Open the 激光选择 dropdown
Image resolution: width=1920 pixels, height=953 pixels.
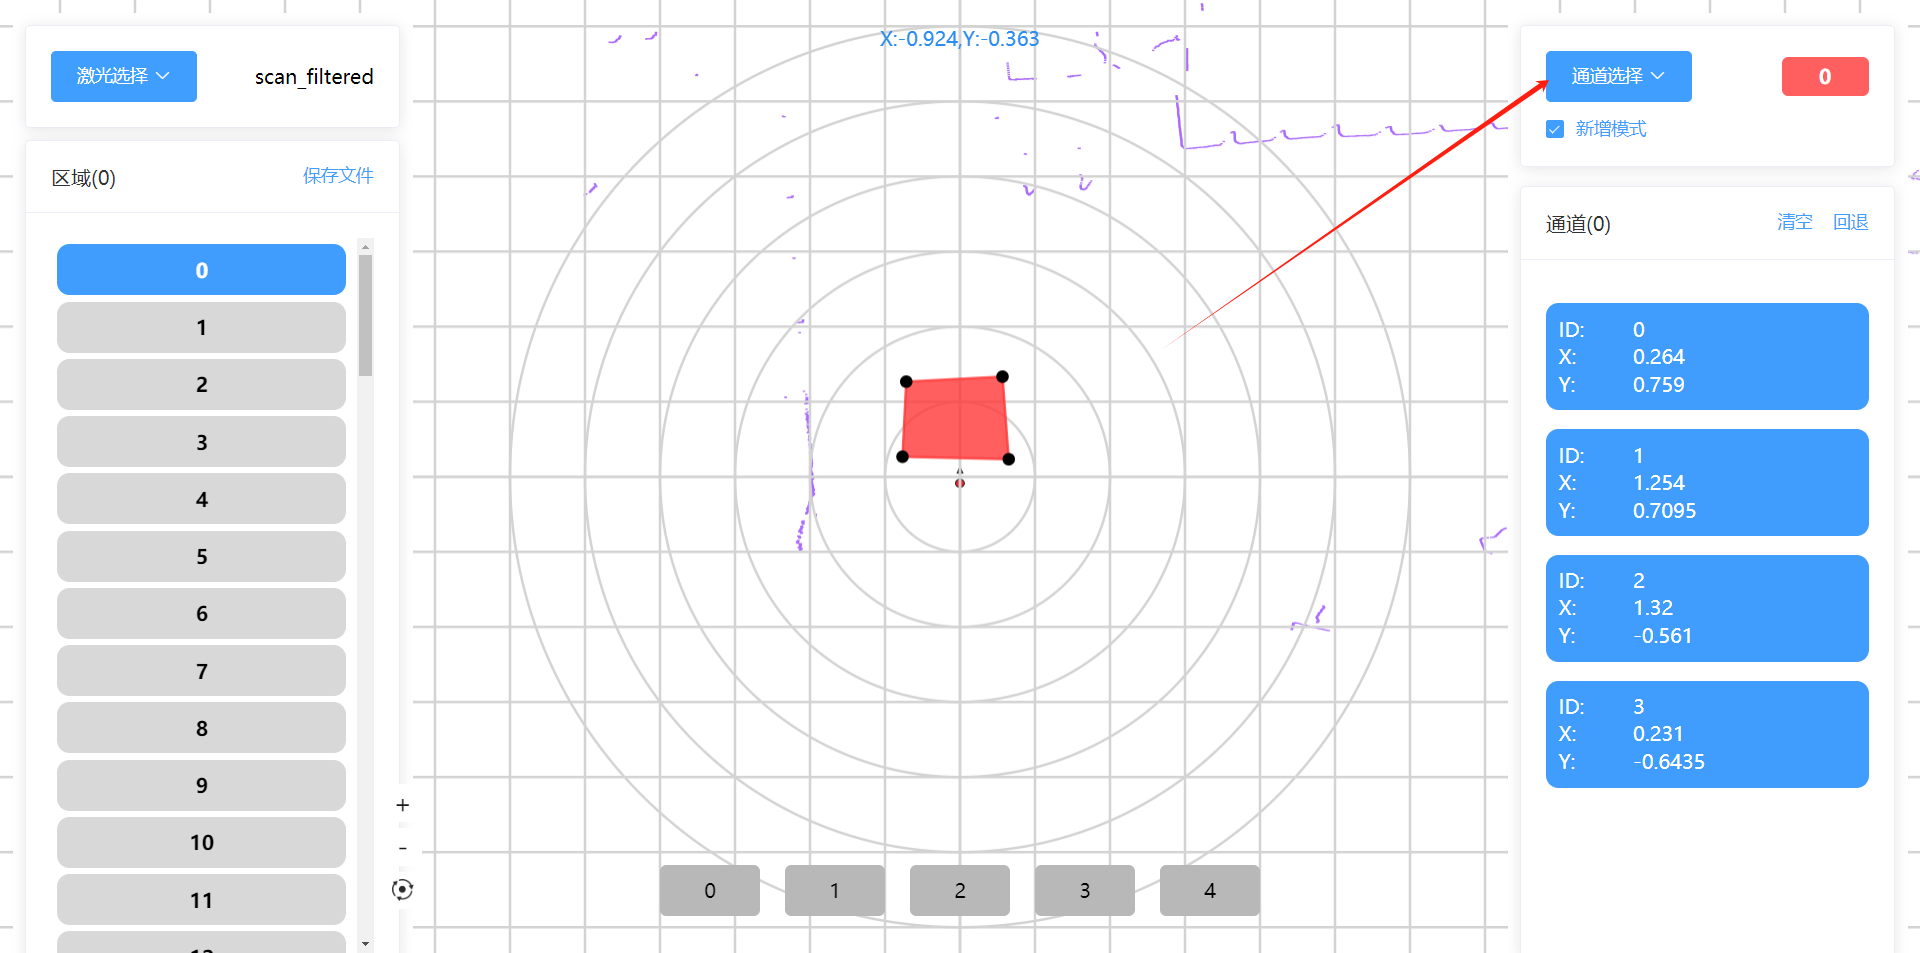pos(124,76)
